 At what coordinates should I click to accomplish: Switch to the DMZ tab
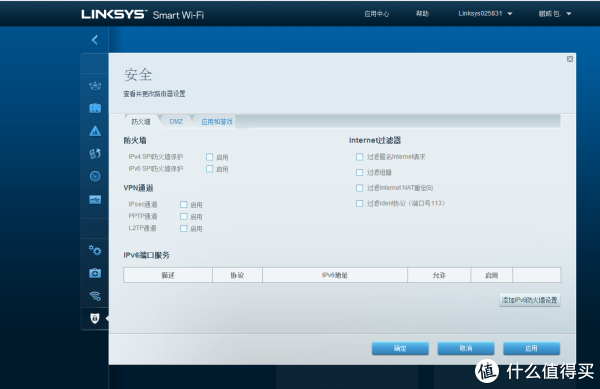[176, 122]
